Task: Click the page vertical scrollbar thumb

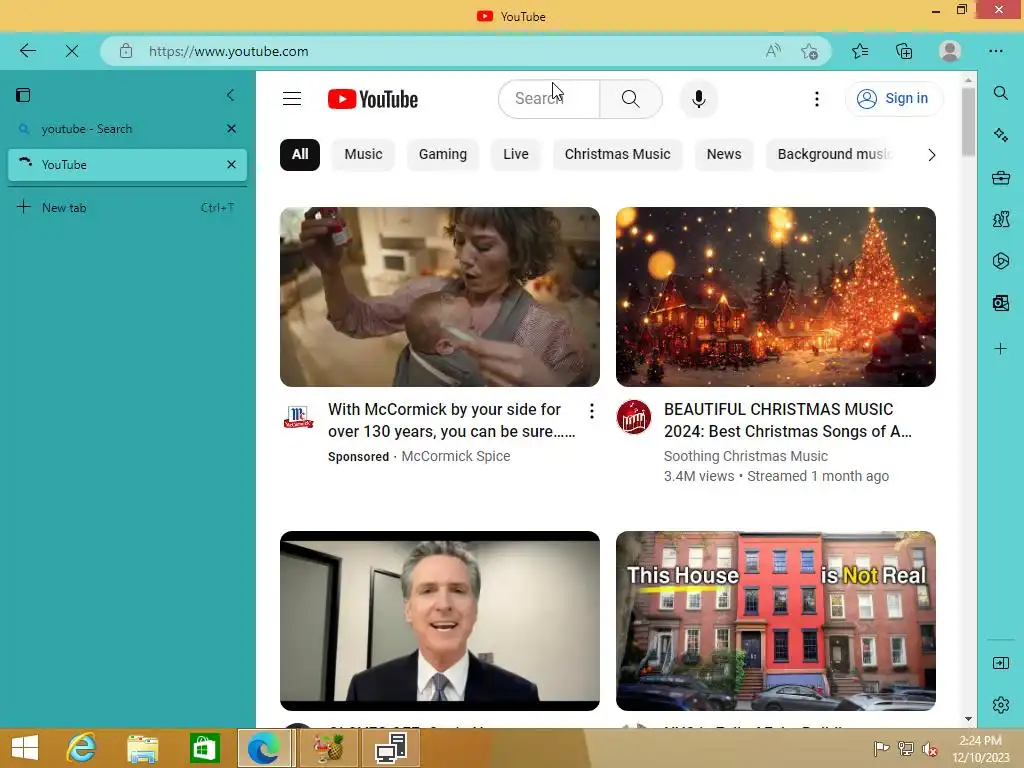Action: click(968, 121)
